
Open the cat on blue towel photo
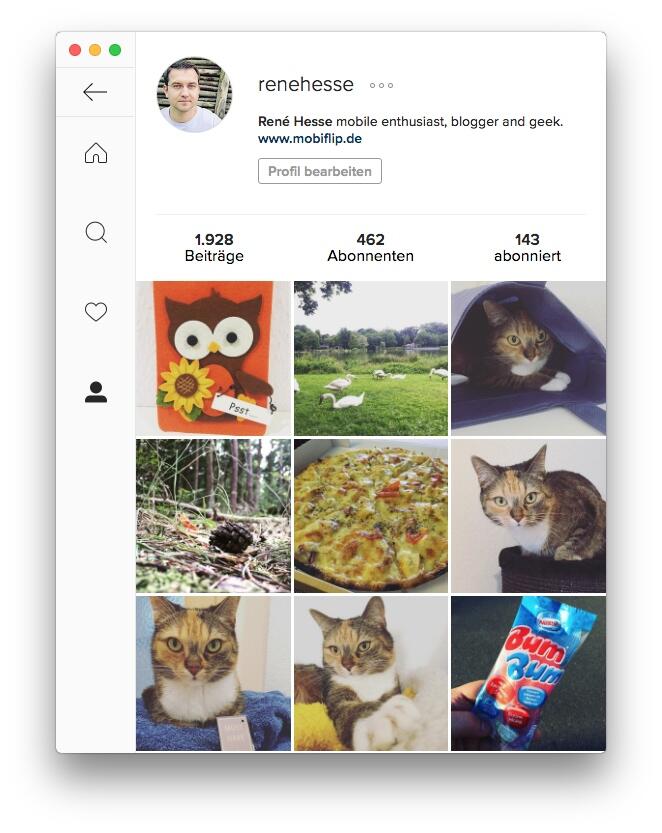[x=213, y=673]
